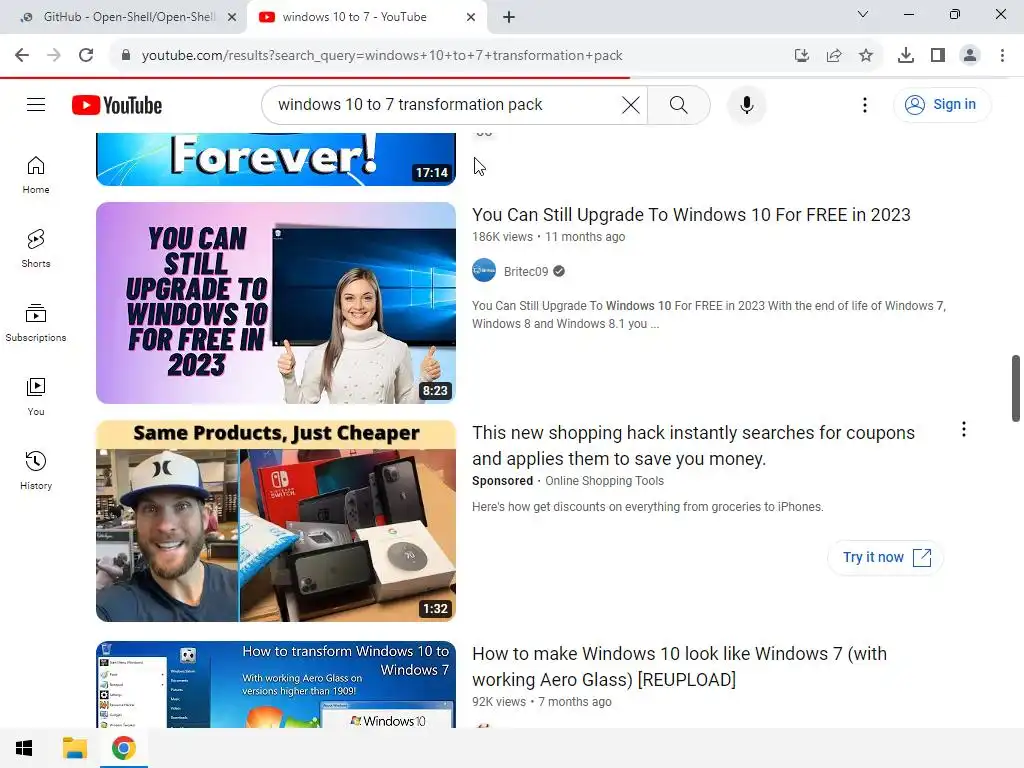Open the Windows Start menu

click(24, 748)
